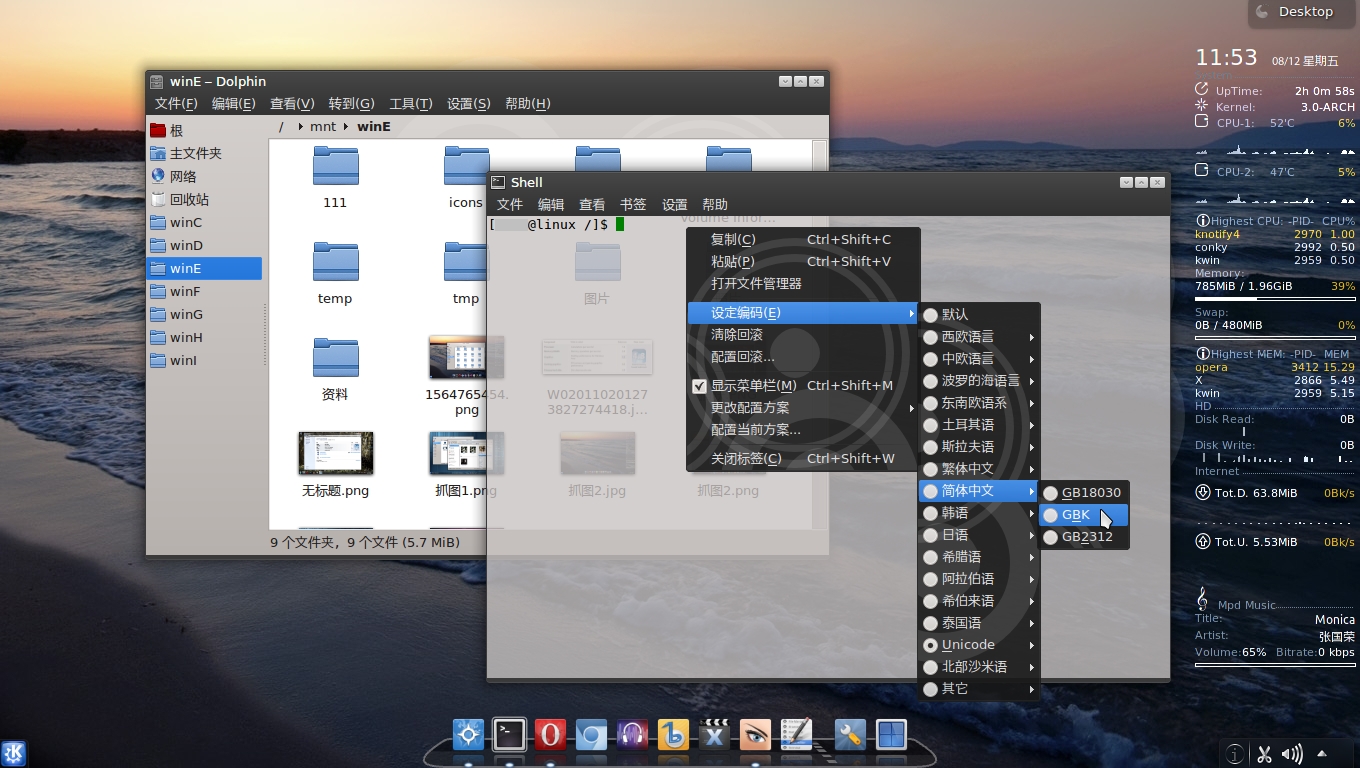Image resolution: width=1360 pixels, height=768 pixels.
Task: Click the KDE application launcher icon
Action: click(x=14, y=753)
